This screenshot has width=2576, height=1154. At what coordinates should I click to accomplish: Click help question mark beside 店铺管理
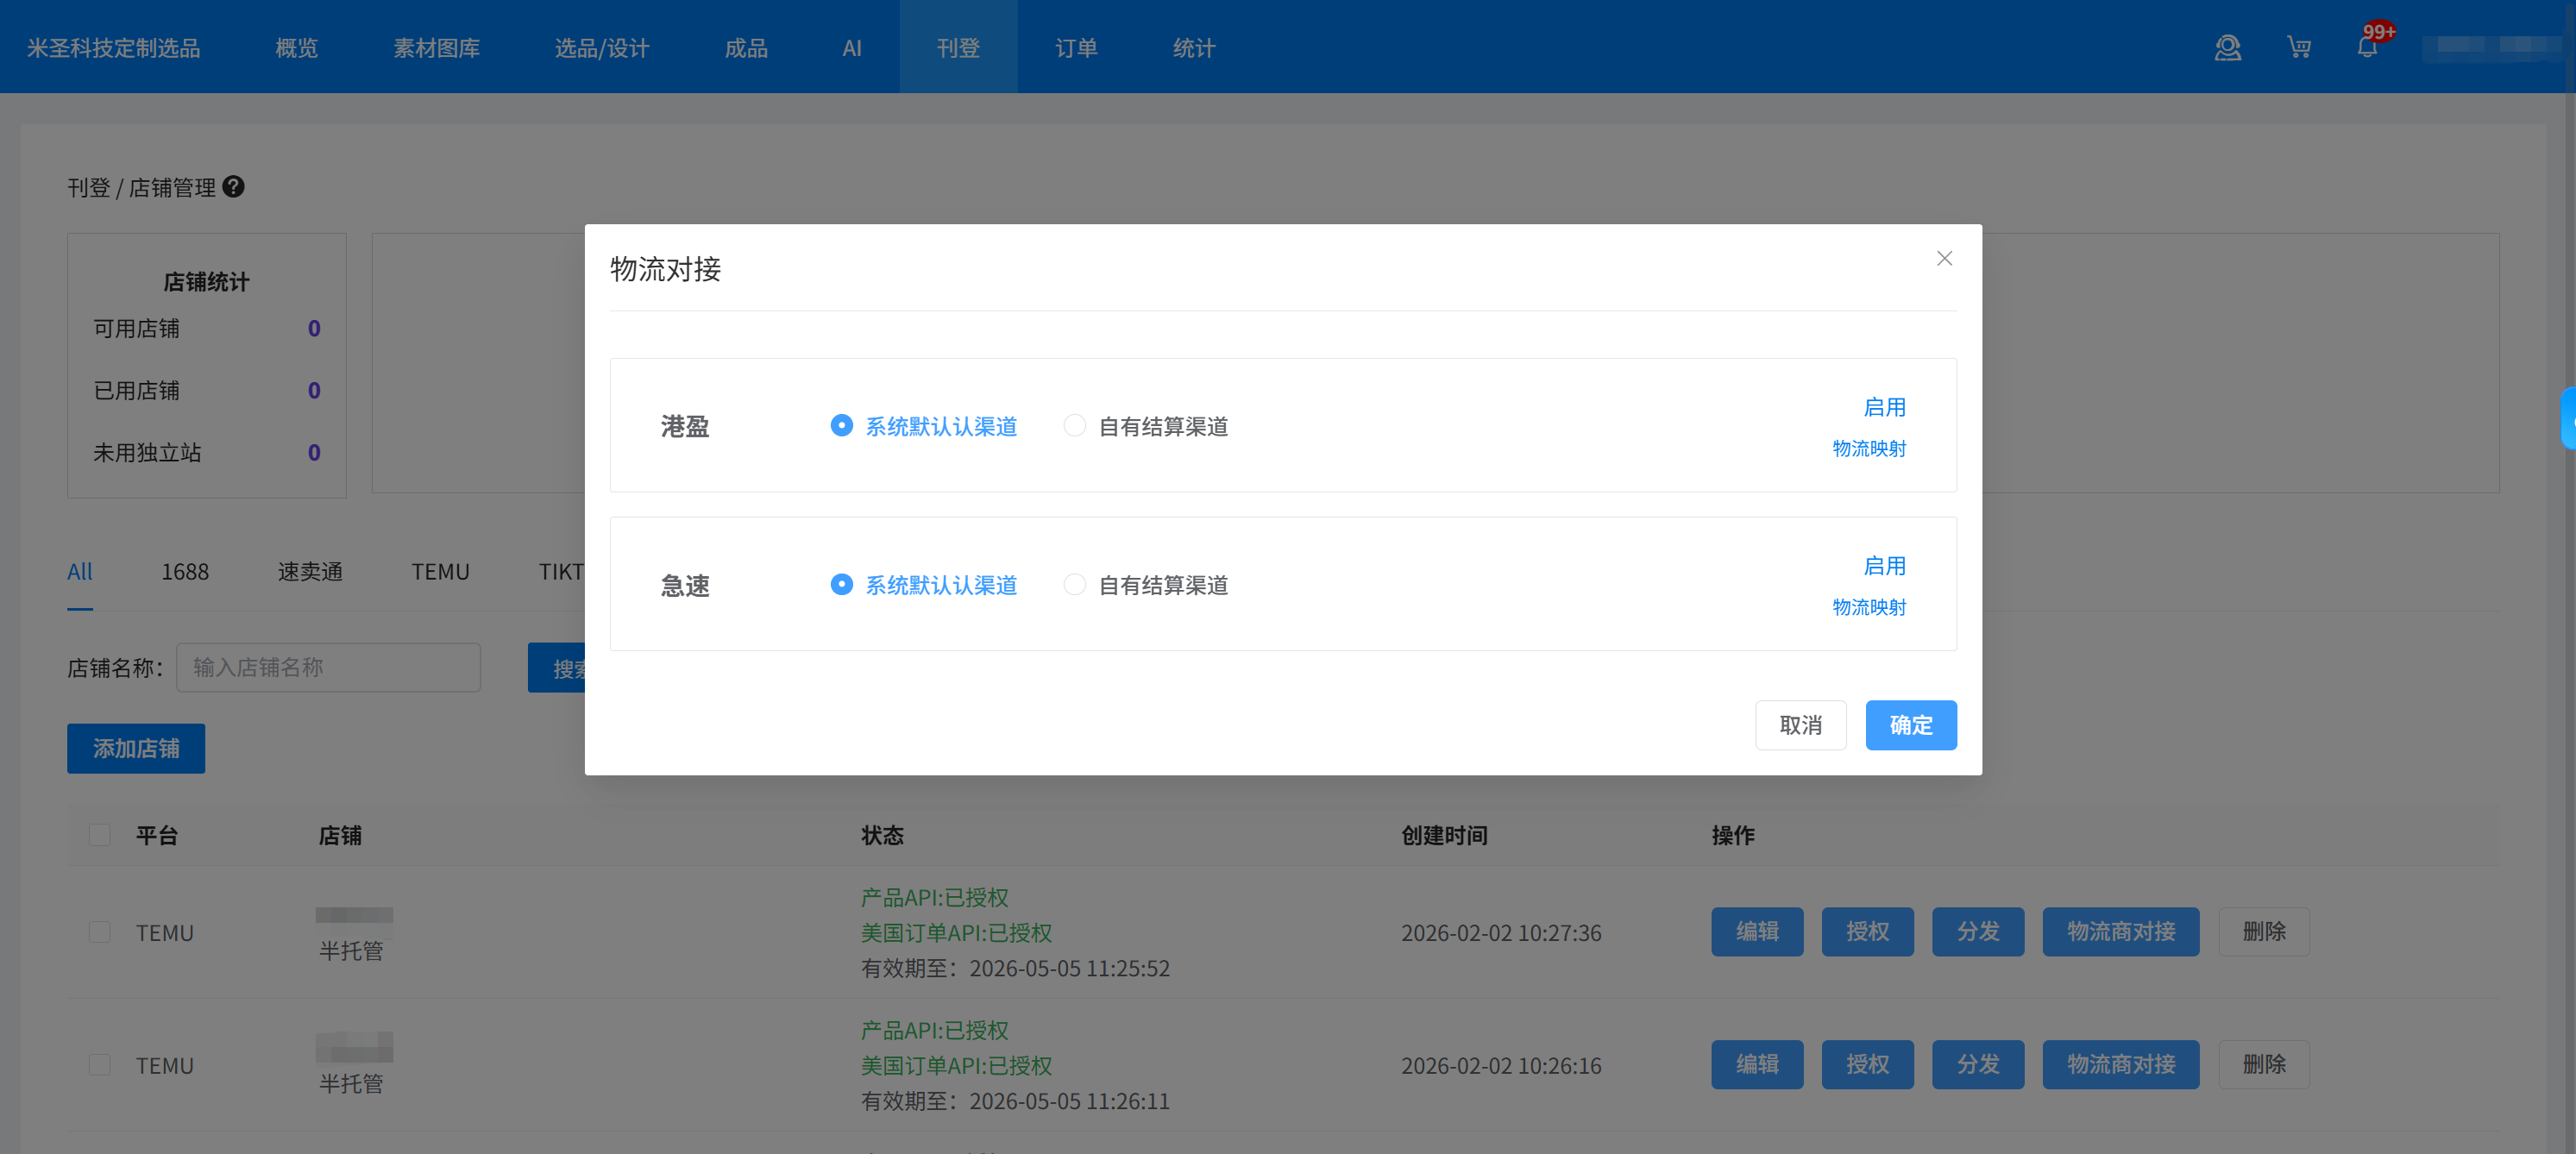coord(233,187)
